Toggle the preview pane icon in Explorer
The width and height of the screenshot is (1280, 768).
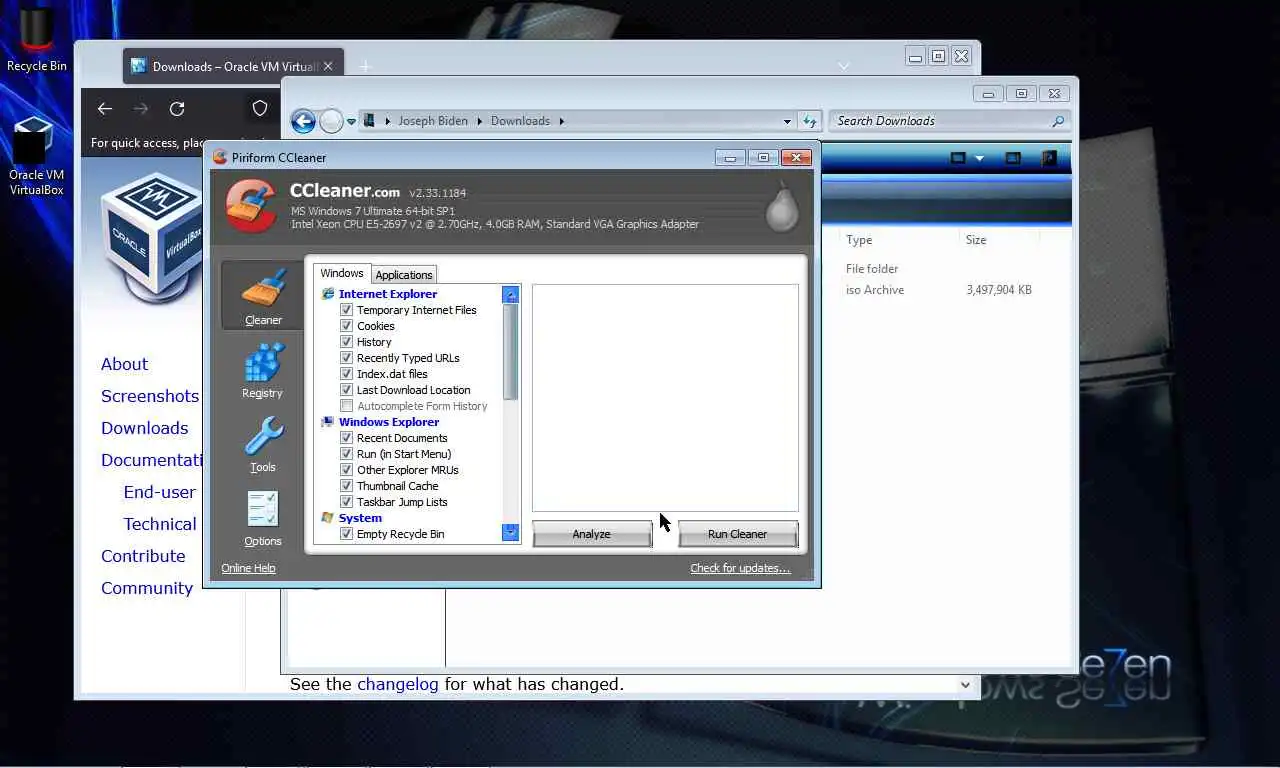click(x=1013, y=158)
